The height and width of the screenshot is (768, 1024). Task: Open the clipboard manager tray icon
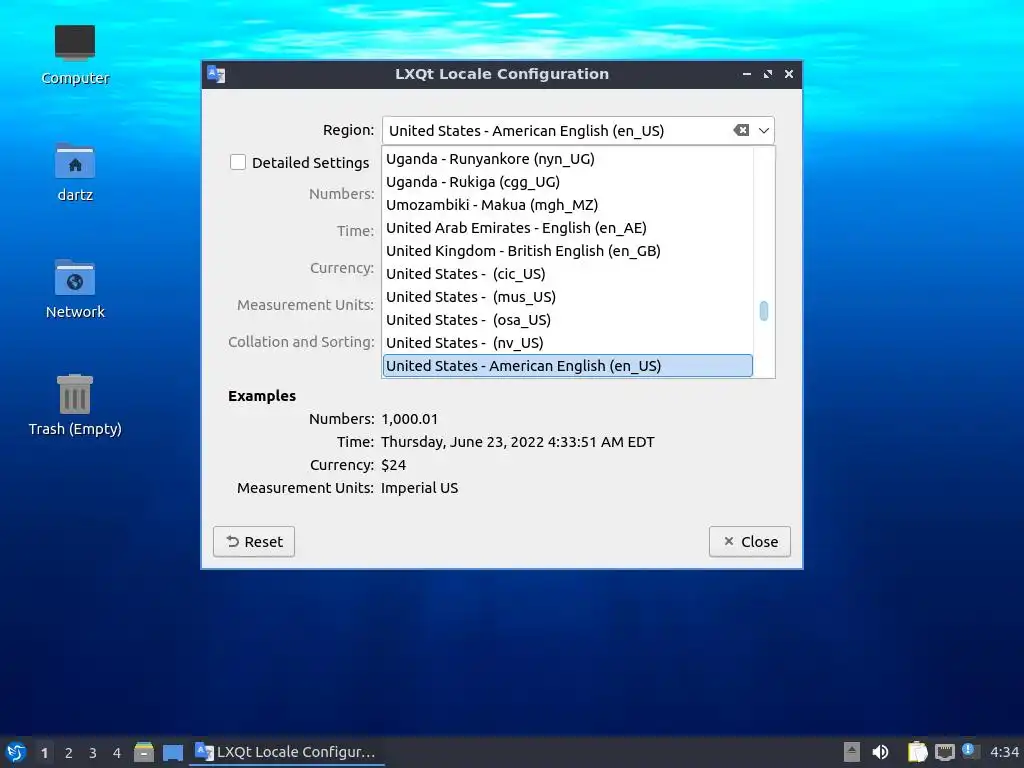(917, 752)
